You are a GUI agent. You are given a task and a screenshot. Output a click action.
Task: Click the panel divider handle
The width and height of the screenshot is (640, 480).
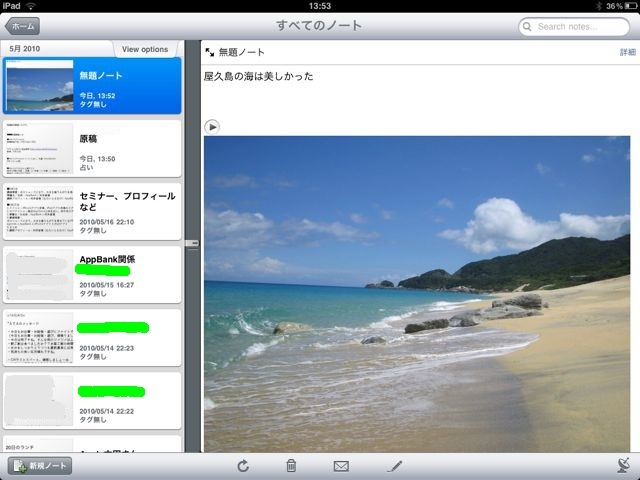(192, 243)
